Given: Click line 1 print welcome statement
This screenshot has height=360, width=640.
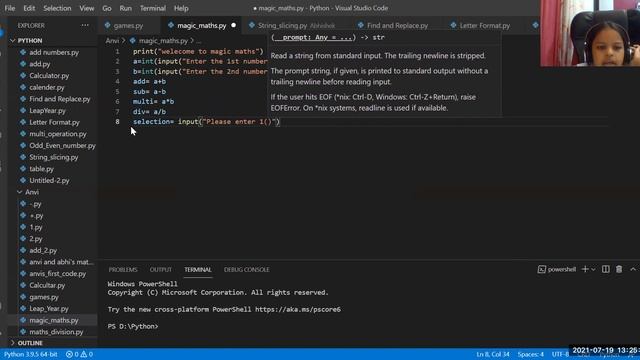Looking at the screenshot, I should (x=198, y=51).
